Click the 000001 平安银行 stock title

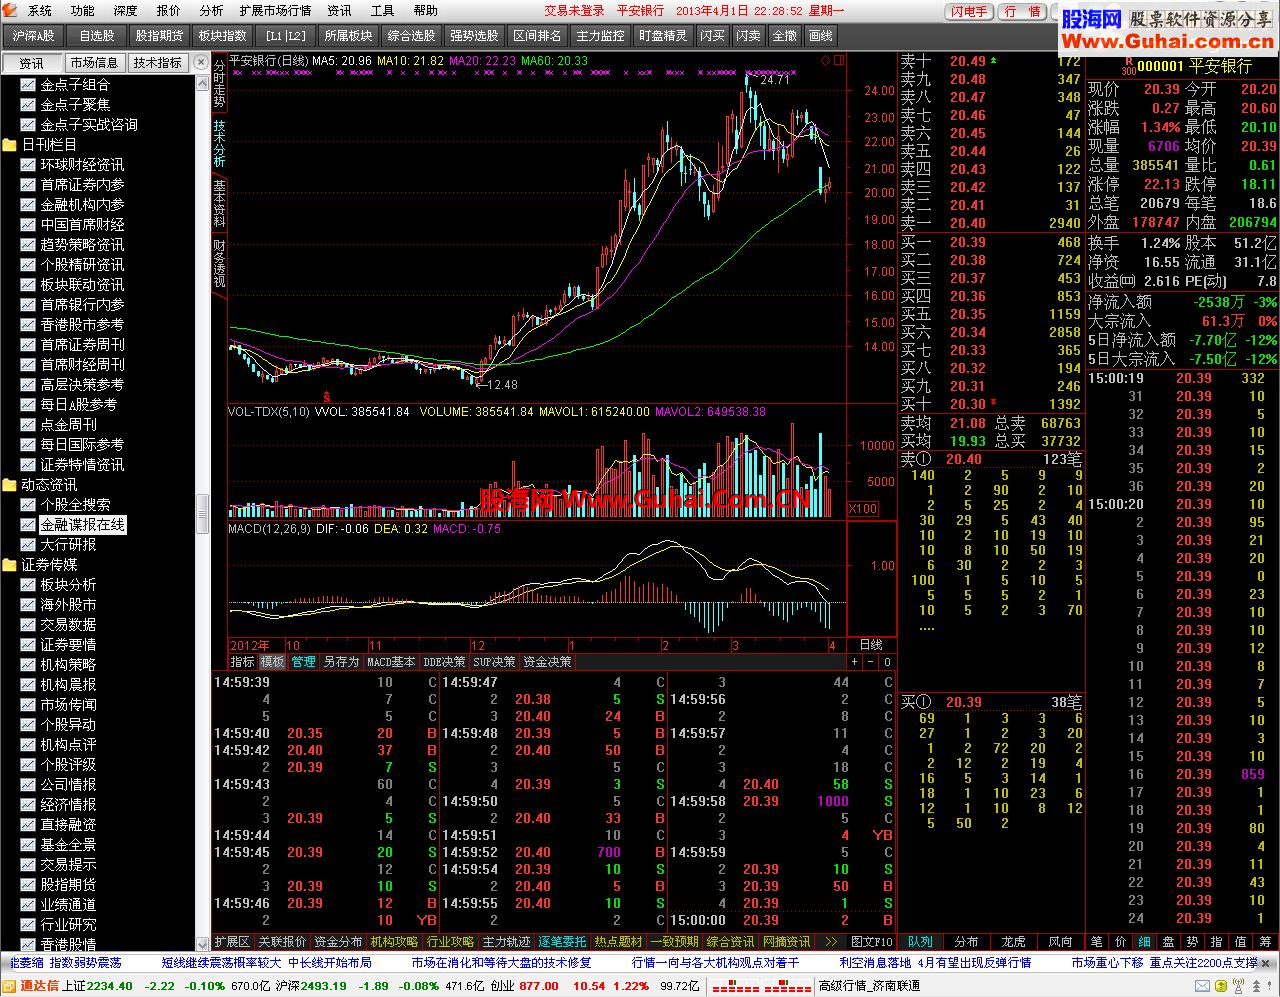point(1195,66)
